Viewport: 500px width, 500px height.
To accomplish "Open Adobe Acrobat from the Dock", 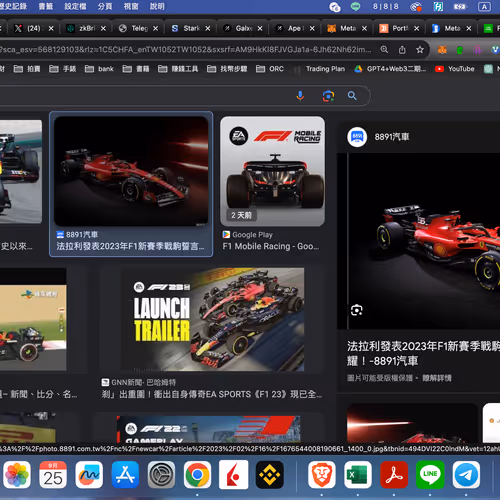I will [394, 475].
